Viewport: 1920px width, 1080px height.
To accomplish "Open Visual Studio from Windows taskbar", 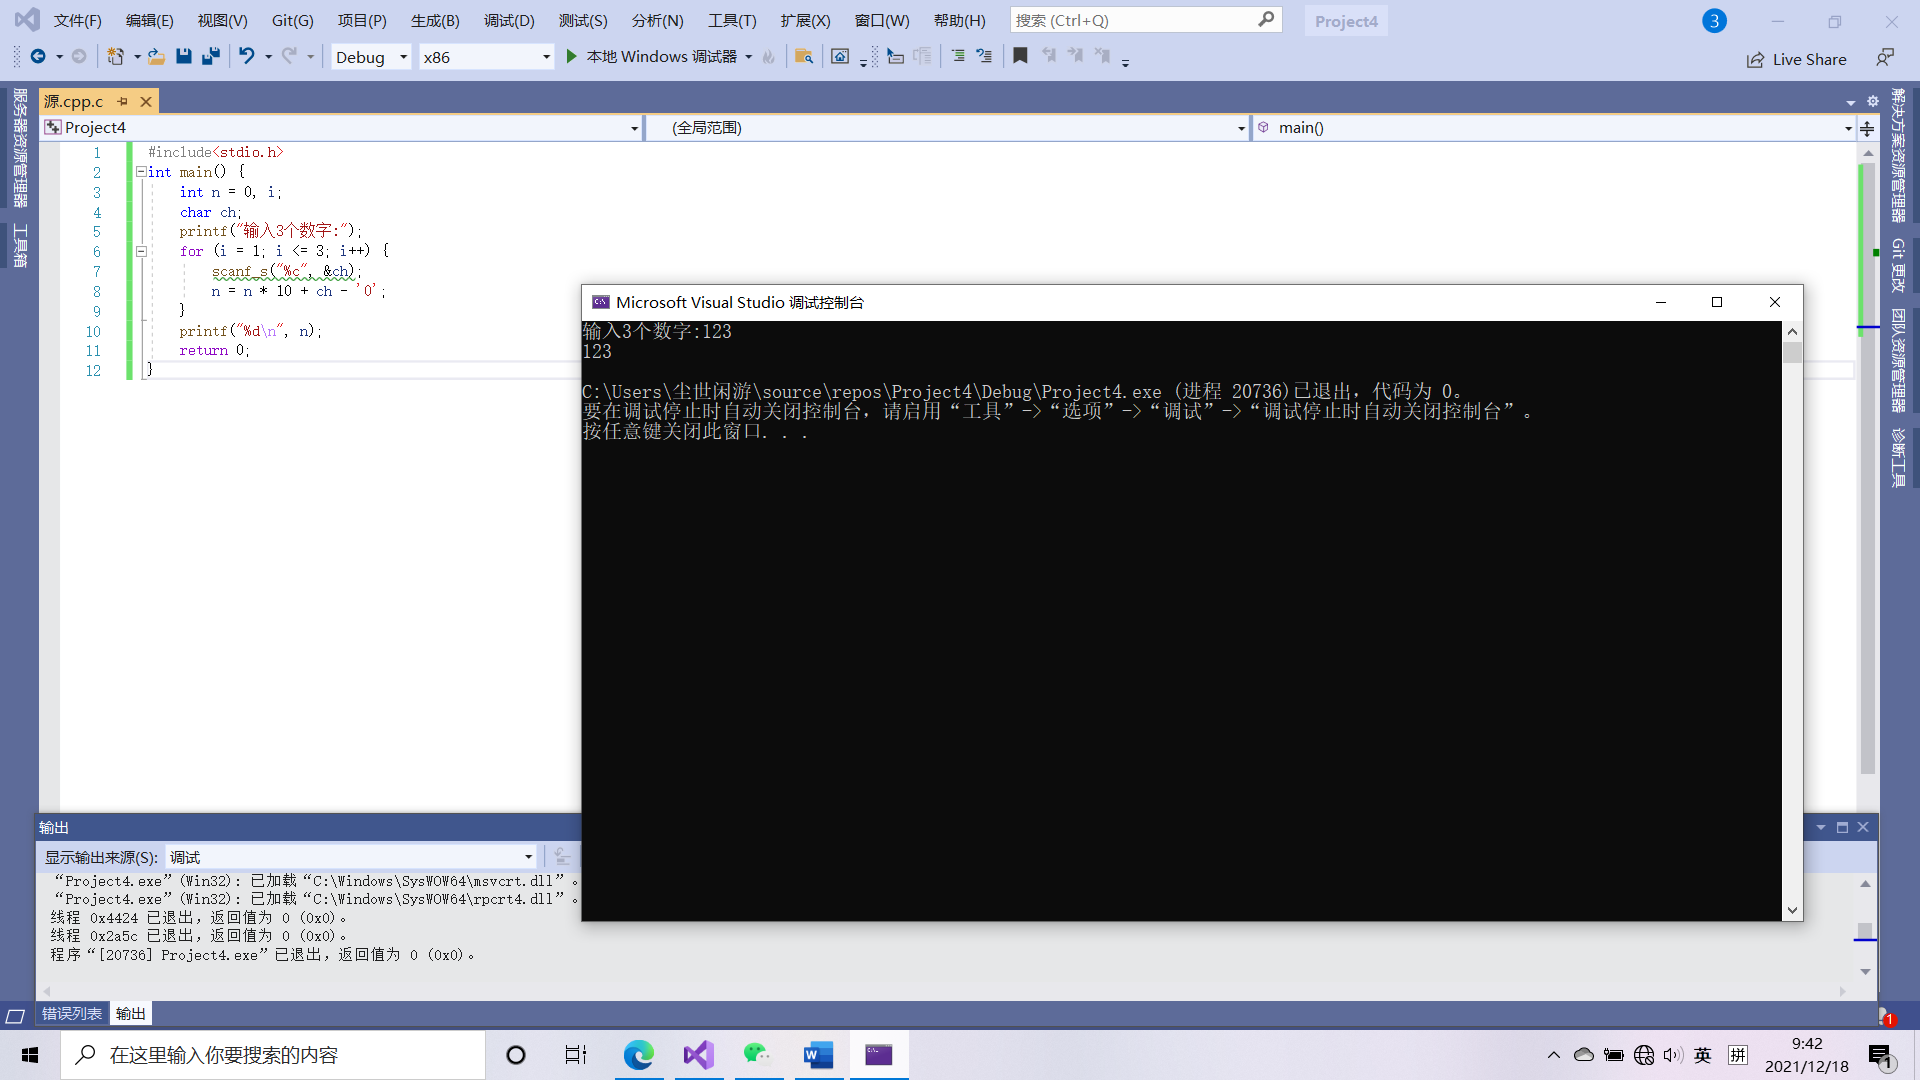I will coord(699,1055).
